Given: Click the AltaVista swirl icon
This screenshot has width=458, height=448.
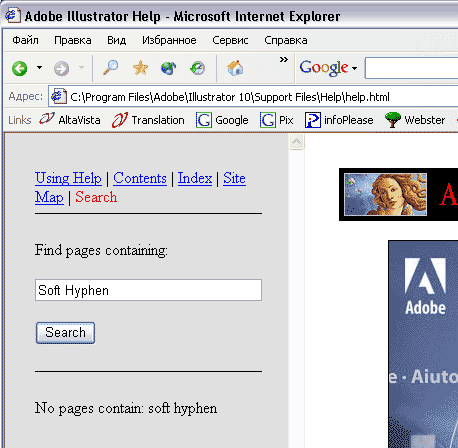Looking at the screenshot, I should coord(47,119).
